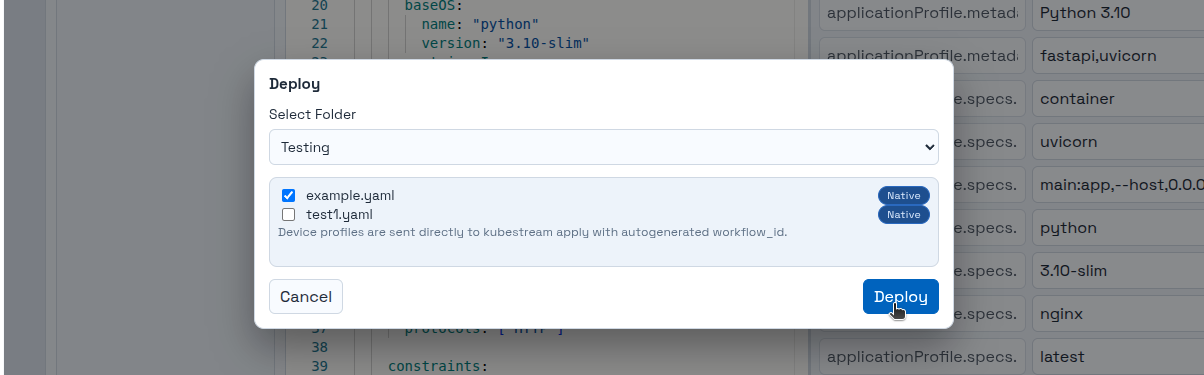
Task: Click the nginx value field
Action: [x=1118, y=314]
